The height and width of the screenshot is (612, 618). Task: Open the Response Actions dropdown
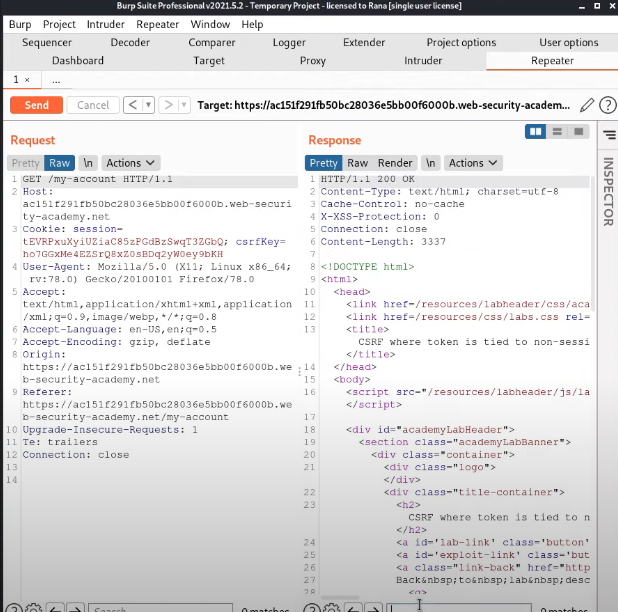(x=473, y=163)
